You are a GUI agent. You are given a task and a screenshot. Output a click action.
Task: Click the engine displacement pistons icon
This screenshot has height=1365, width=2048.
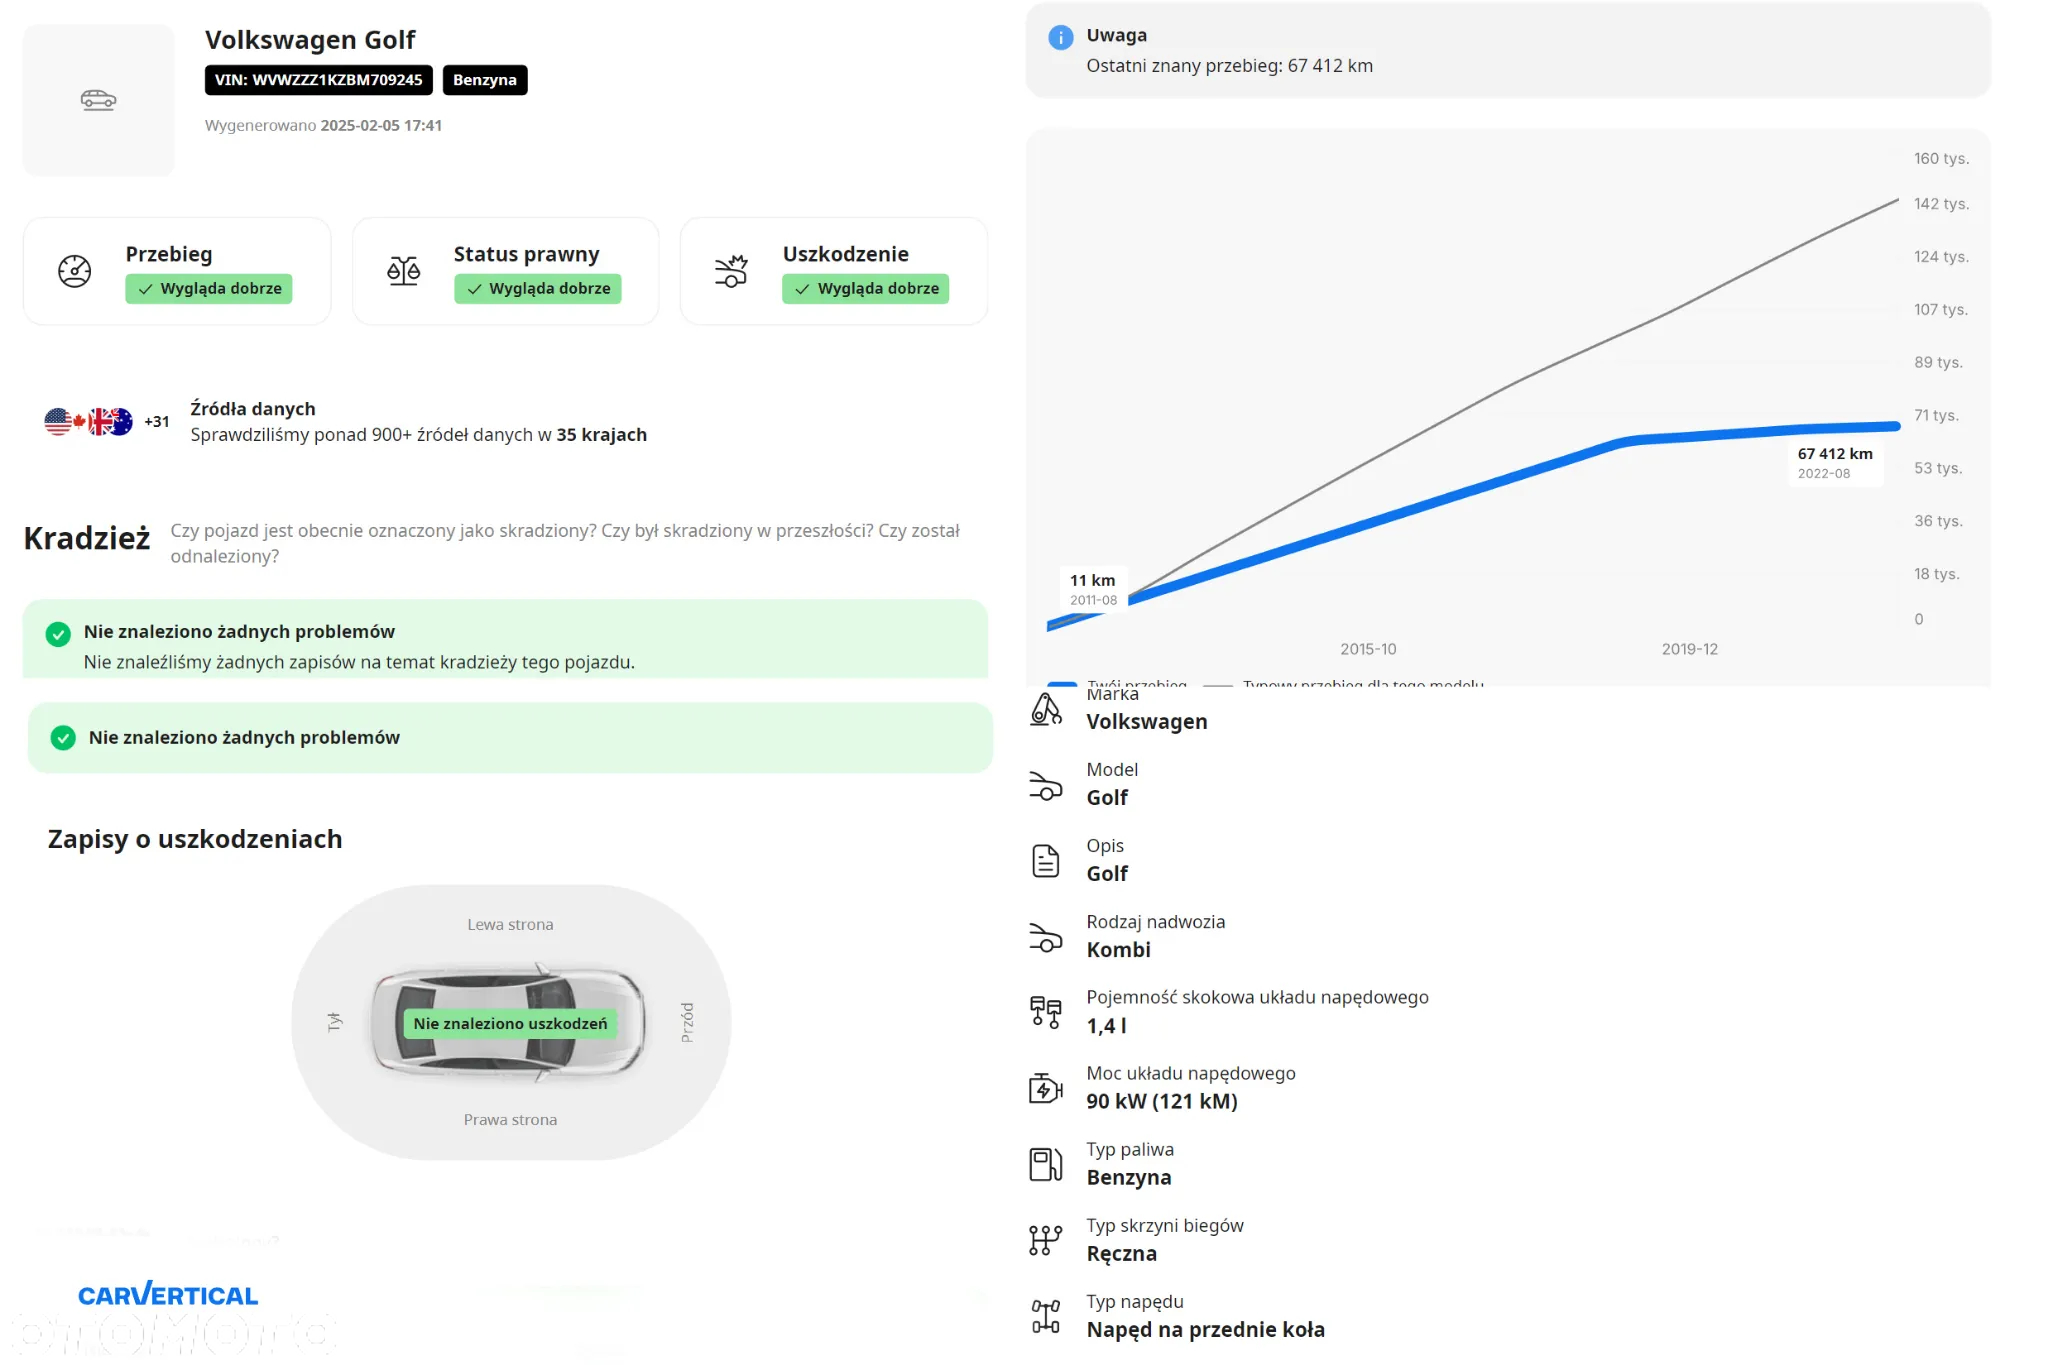[x=1046, y=1012]
